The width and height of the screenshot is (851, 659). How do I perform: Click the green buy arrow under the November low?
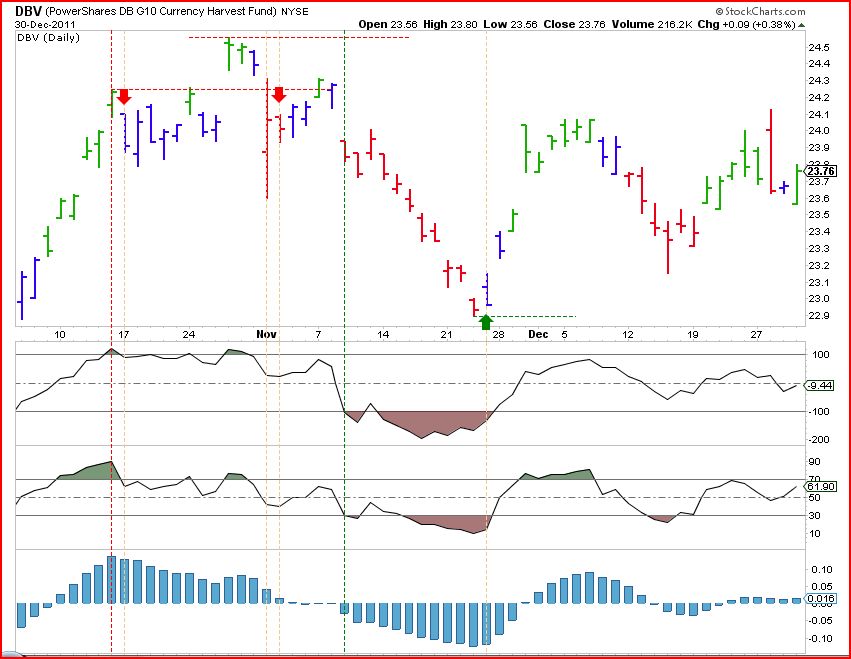[x=486, y=322]
